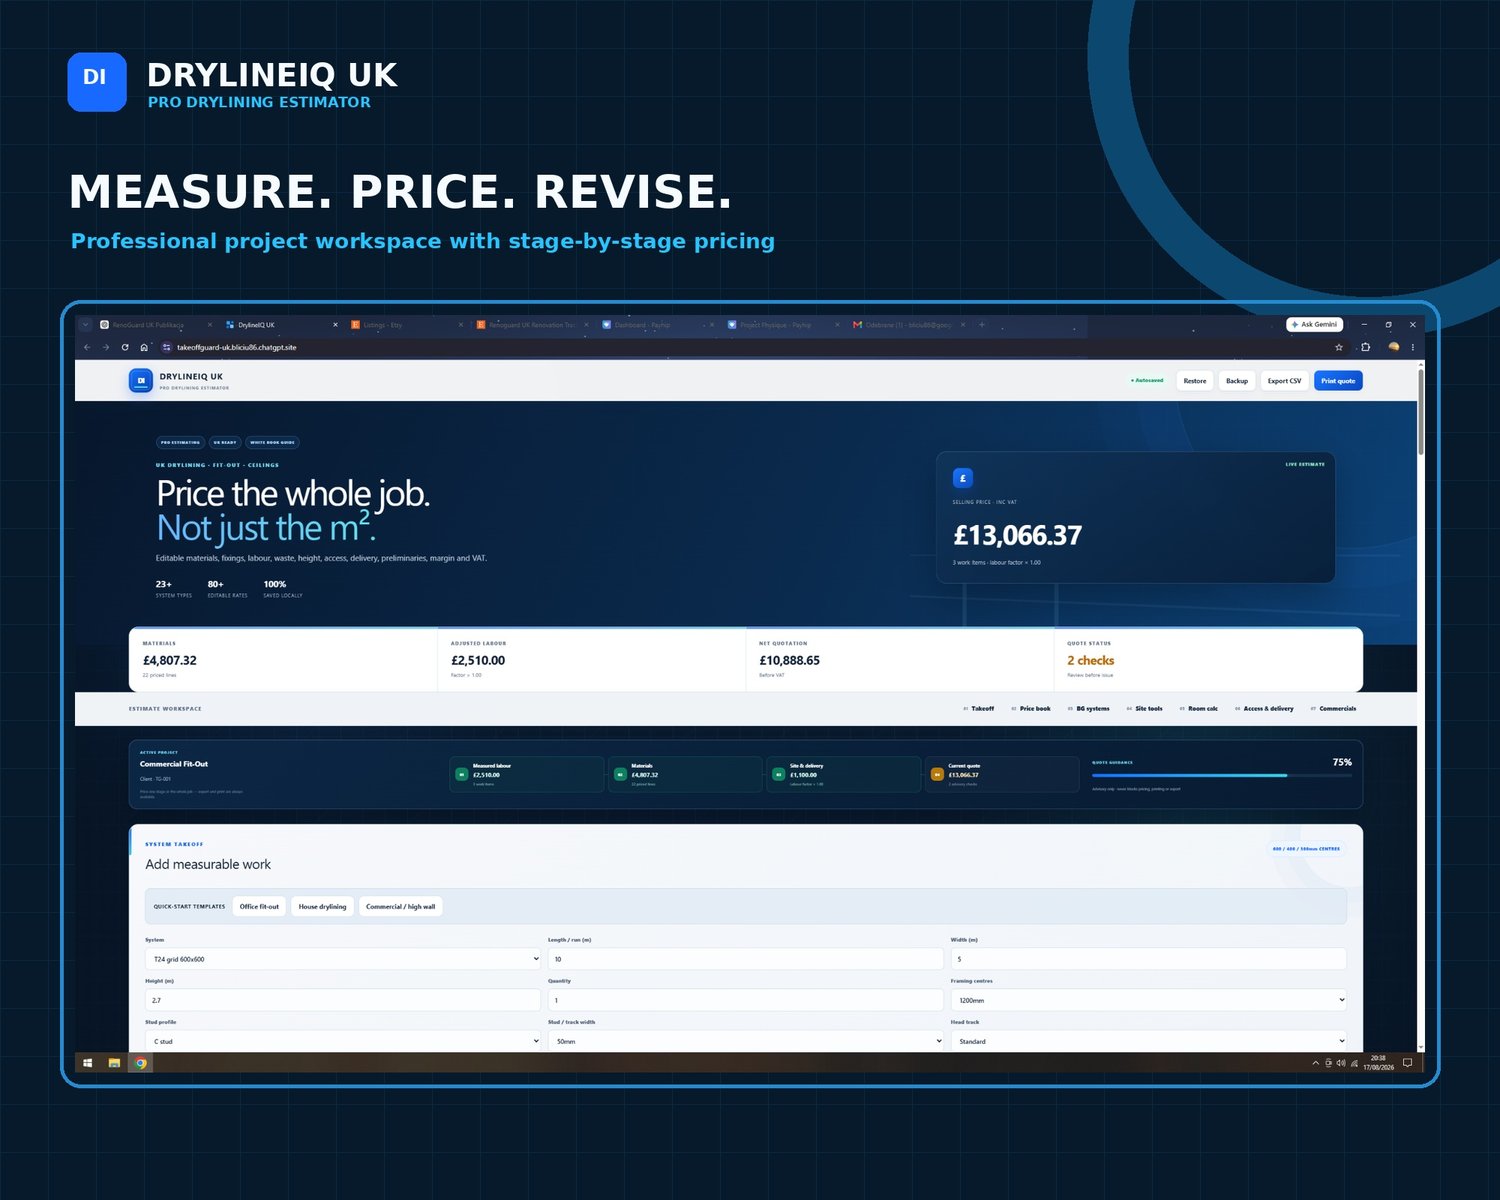The height and width of the screenshot is (1200, 1500).
Task: Click the browser forward arrow
Action: [106, 347]
